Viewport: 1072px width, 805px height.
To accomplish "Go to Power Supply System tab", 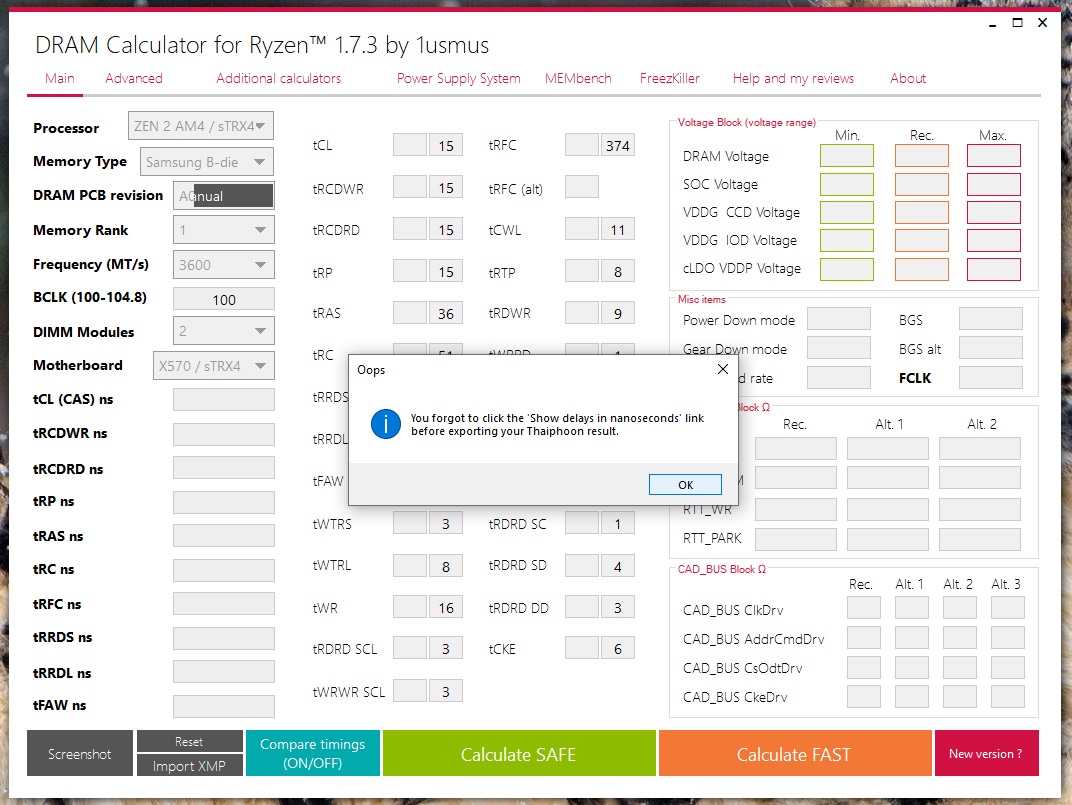I will (x=459, y=78).
